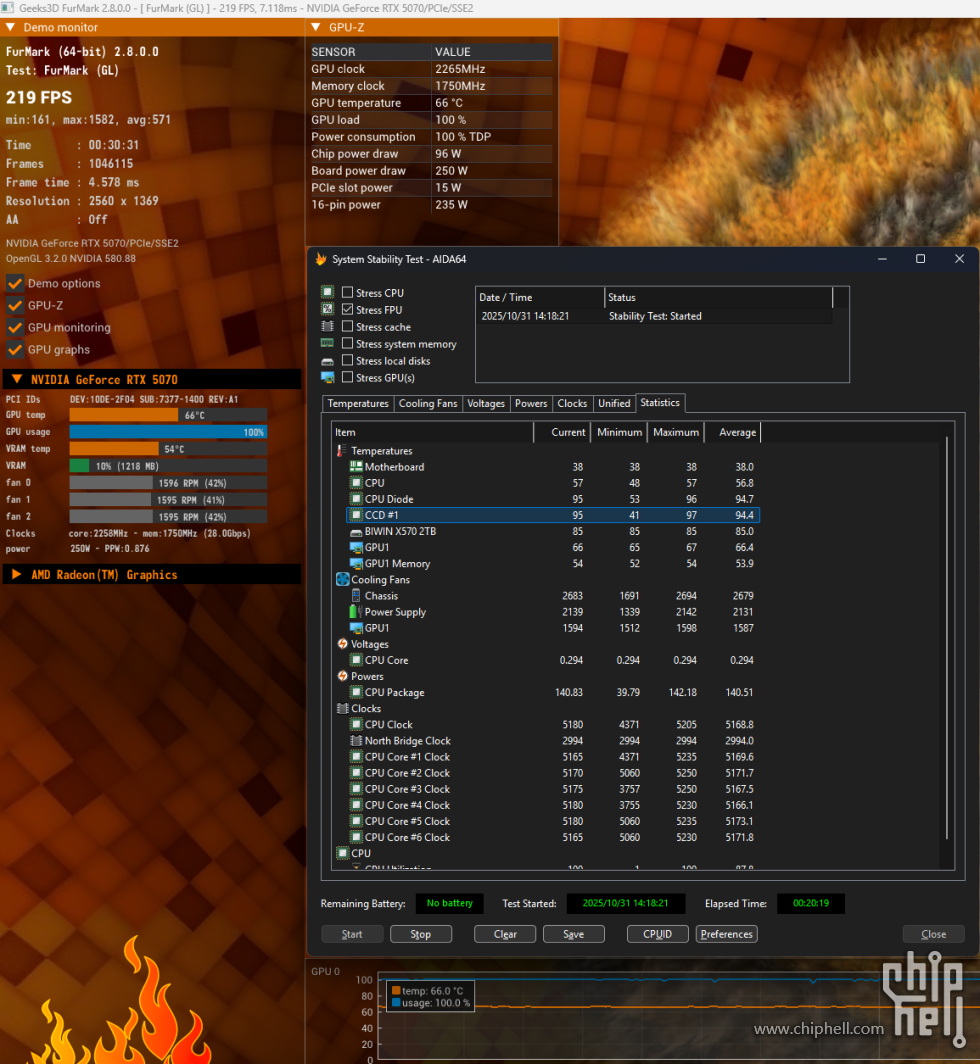This screenshot has width=980, height=1064.
Task: Switch to the Voltages tab
Action: [x=486, y=403]
